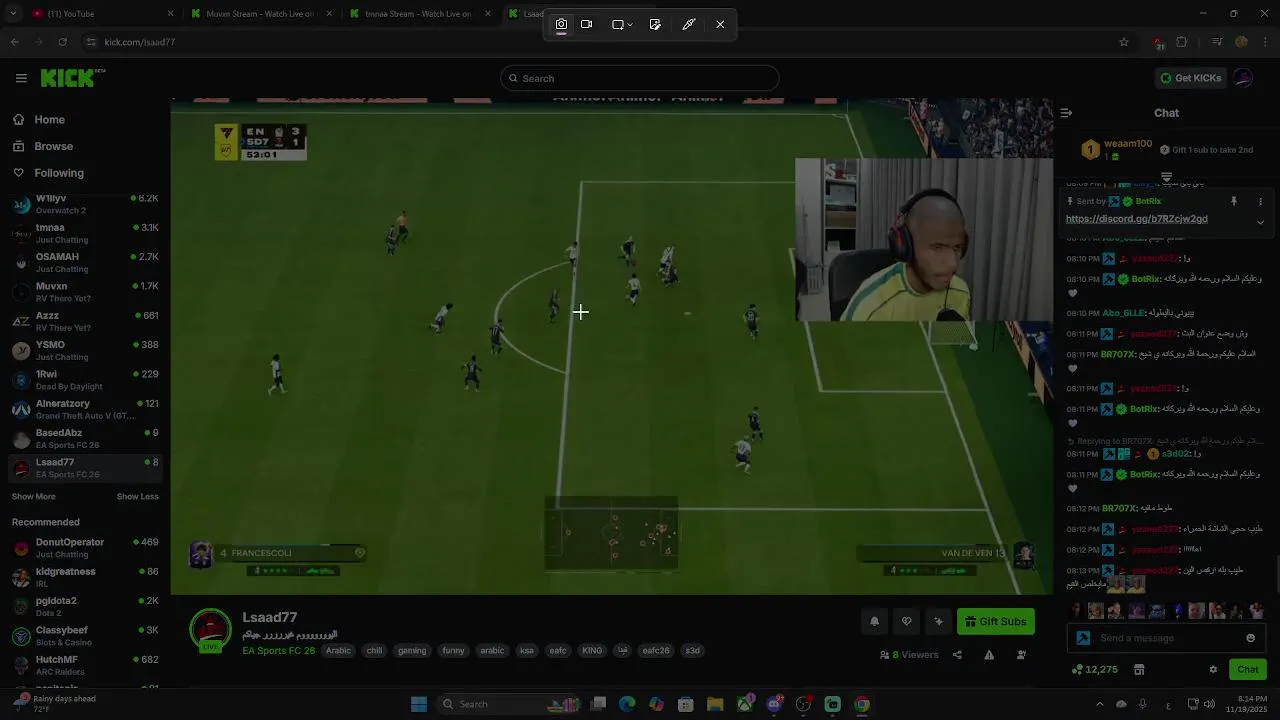This screenshot has height=720, width=1280.
Task: Open HutchMF recommended channel
Action: pyautogui.click(x=85, y=665)
